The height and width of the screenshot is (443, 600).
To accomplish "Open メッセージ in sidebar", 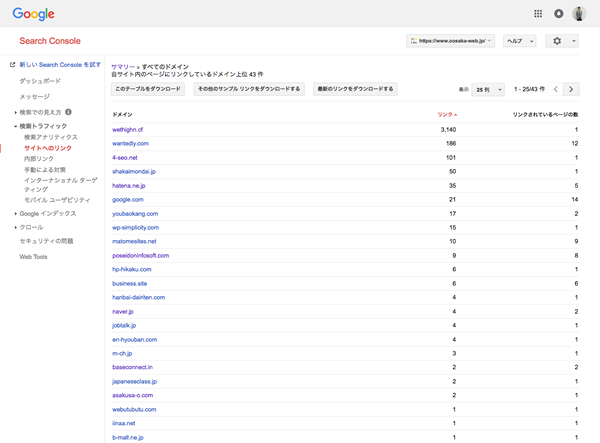I will point(34,96).
